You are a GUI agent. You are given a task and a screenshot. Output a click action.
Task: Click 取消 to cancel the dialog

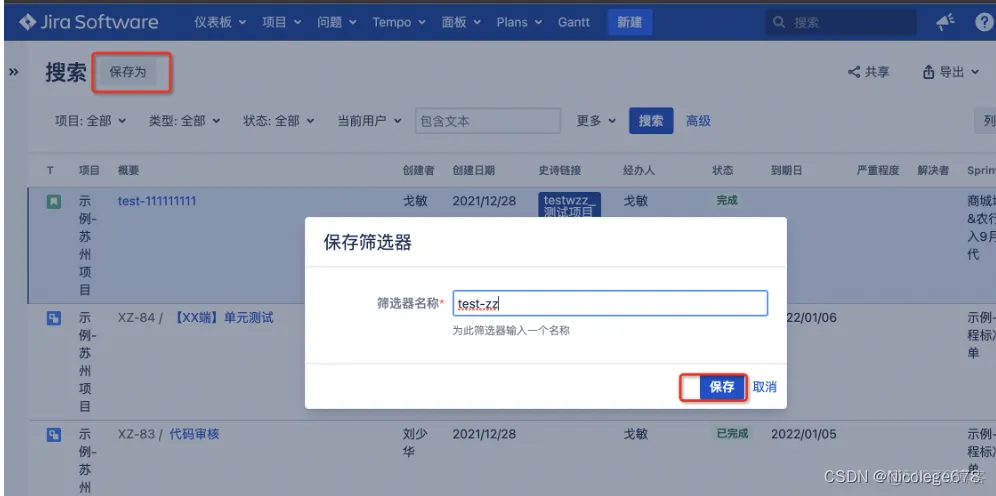coord(764,387)
